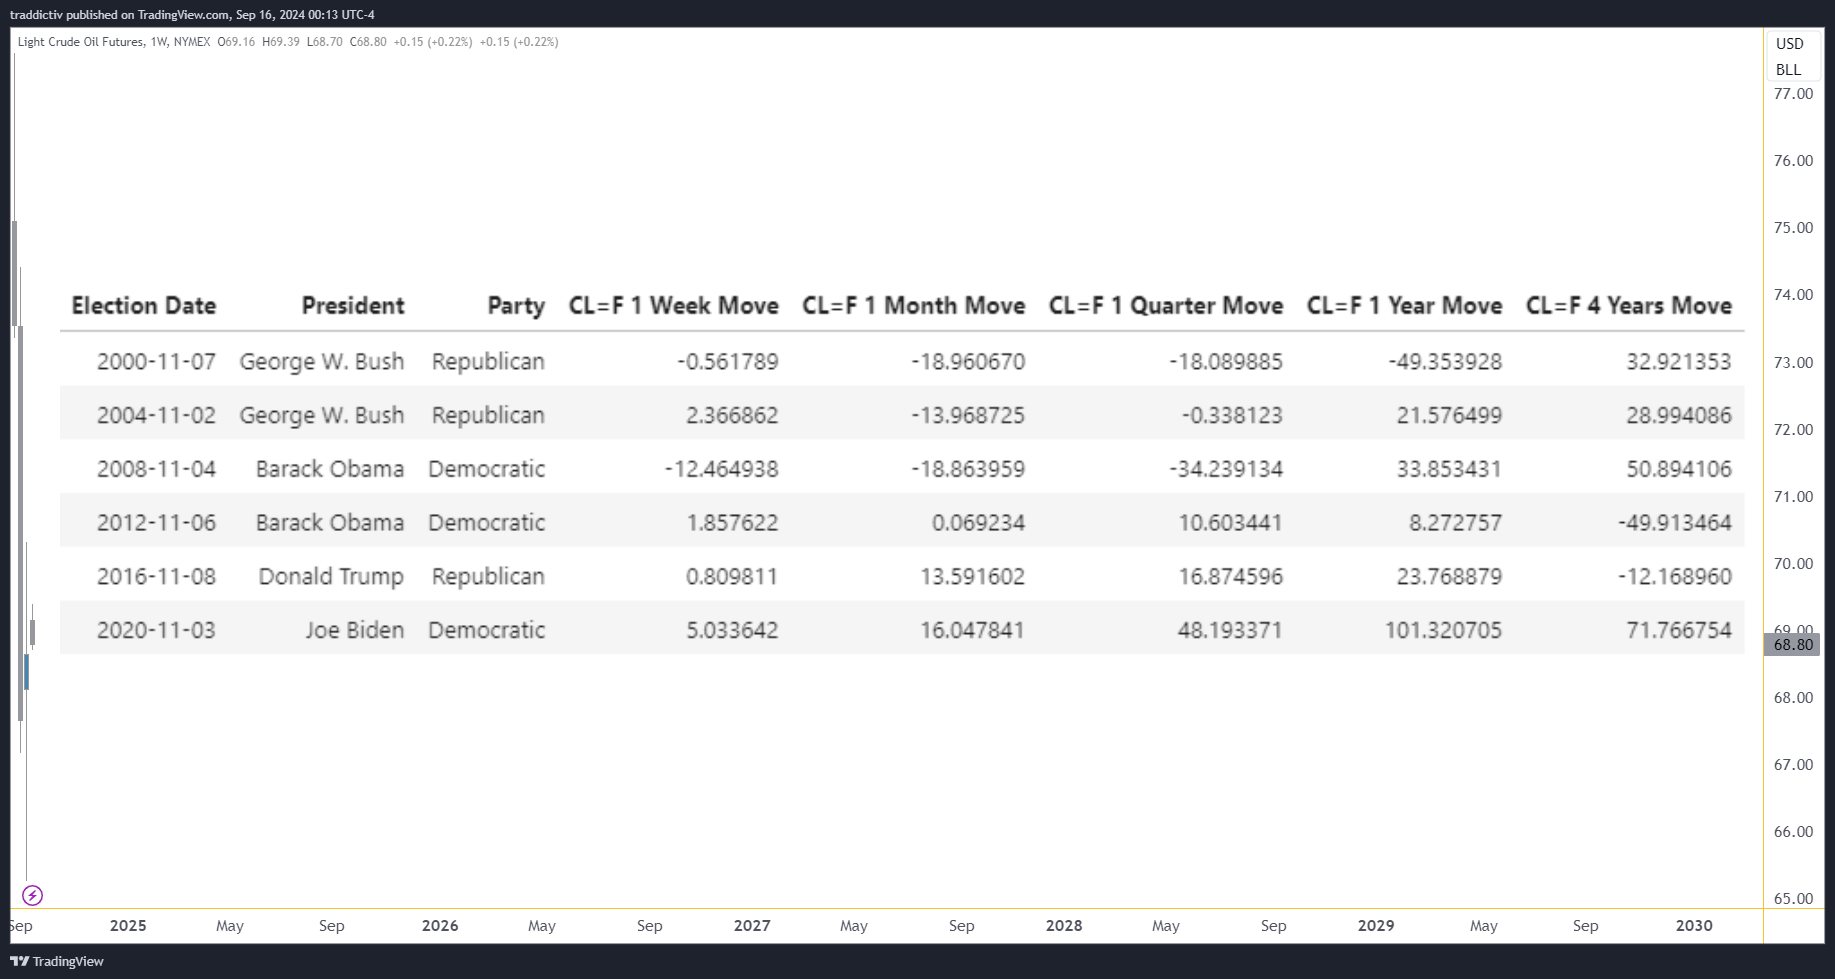
Task: Click the -12.464938 week move value
Action: [721, 469]
